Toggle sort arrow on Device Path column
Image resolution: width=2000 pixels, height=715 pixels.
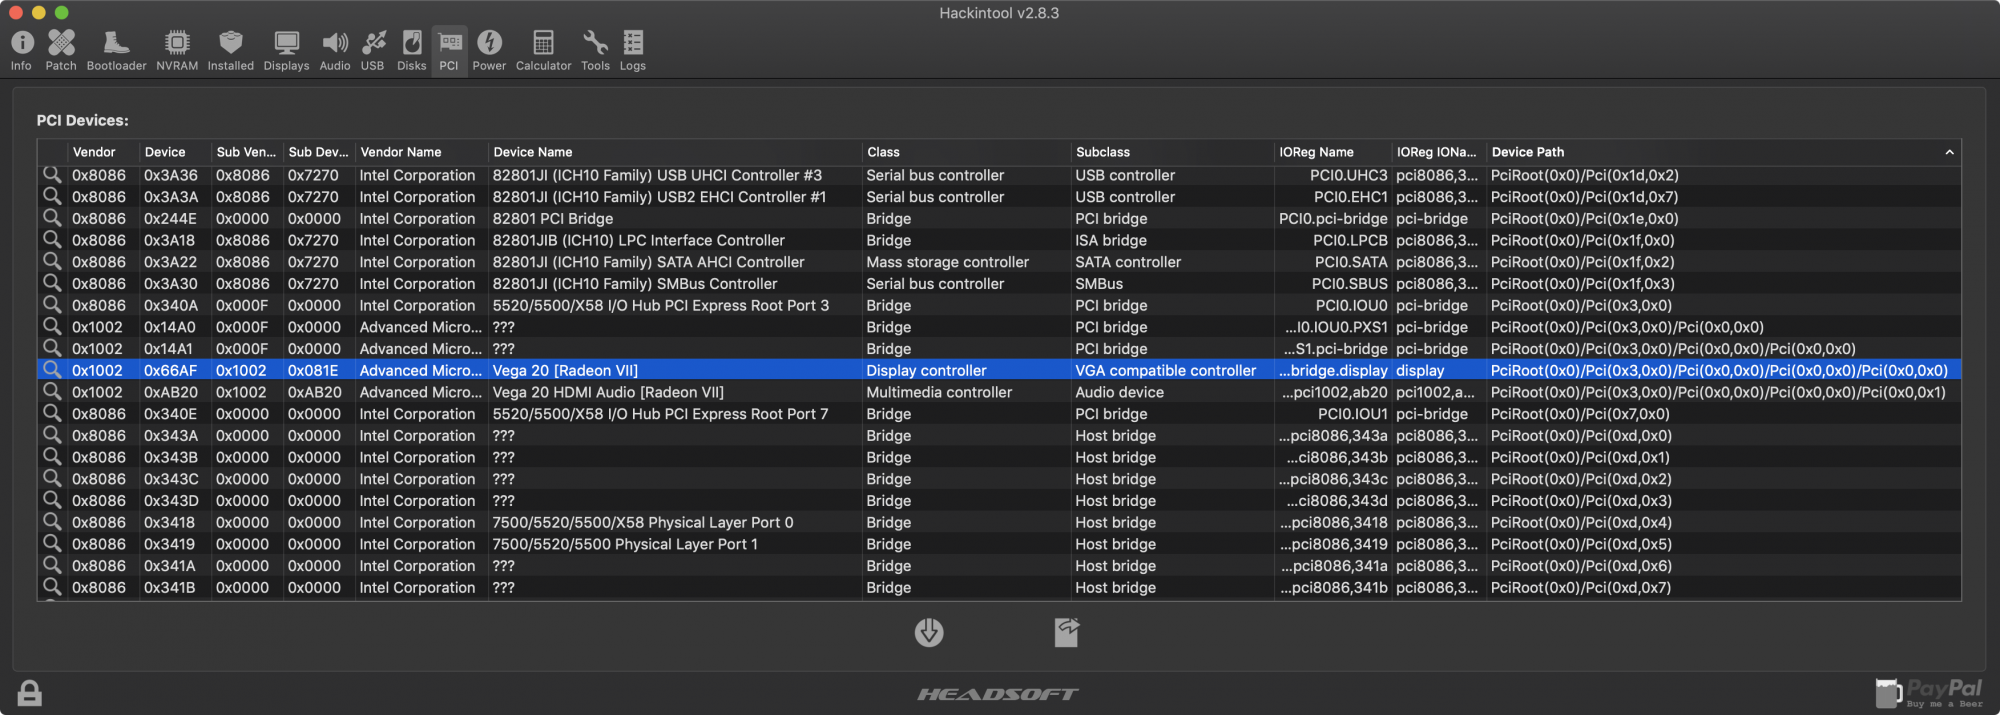click(1949, 152)
